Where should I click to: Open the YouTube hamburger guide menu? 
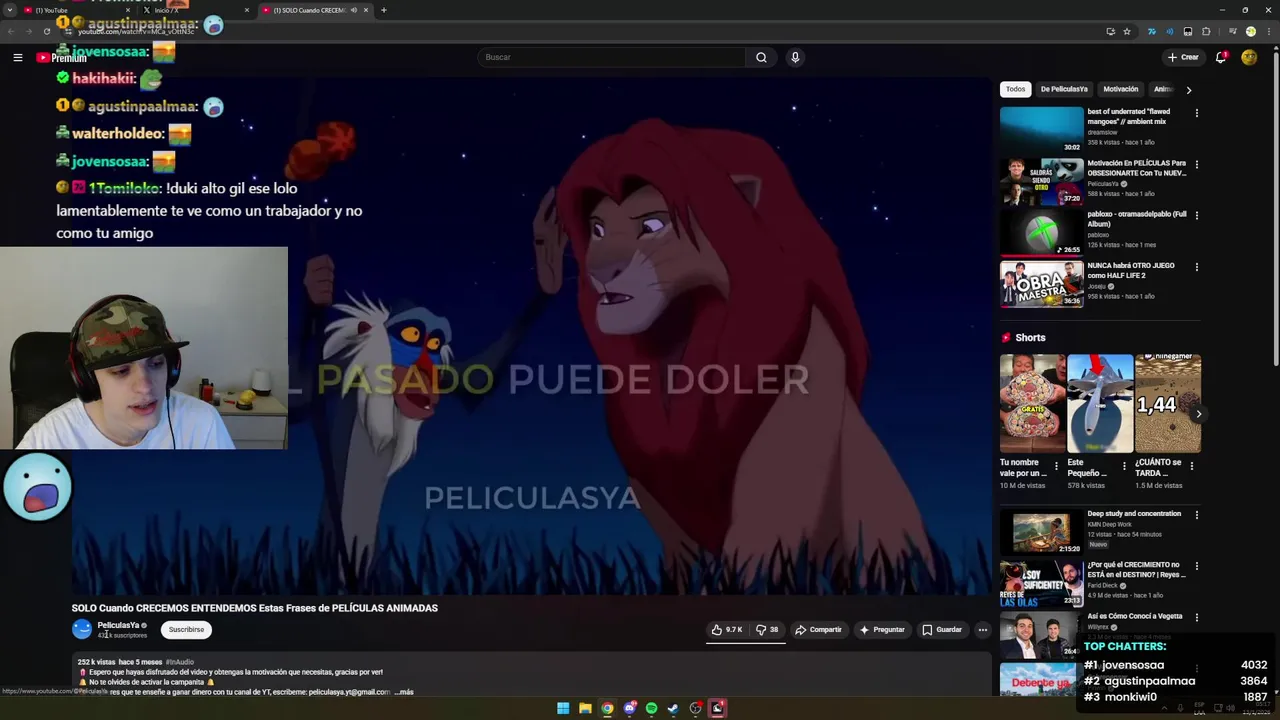coord(17,57)
